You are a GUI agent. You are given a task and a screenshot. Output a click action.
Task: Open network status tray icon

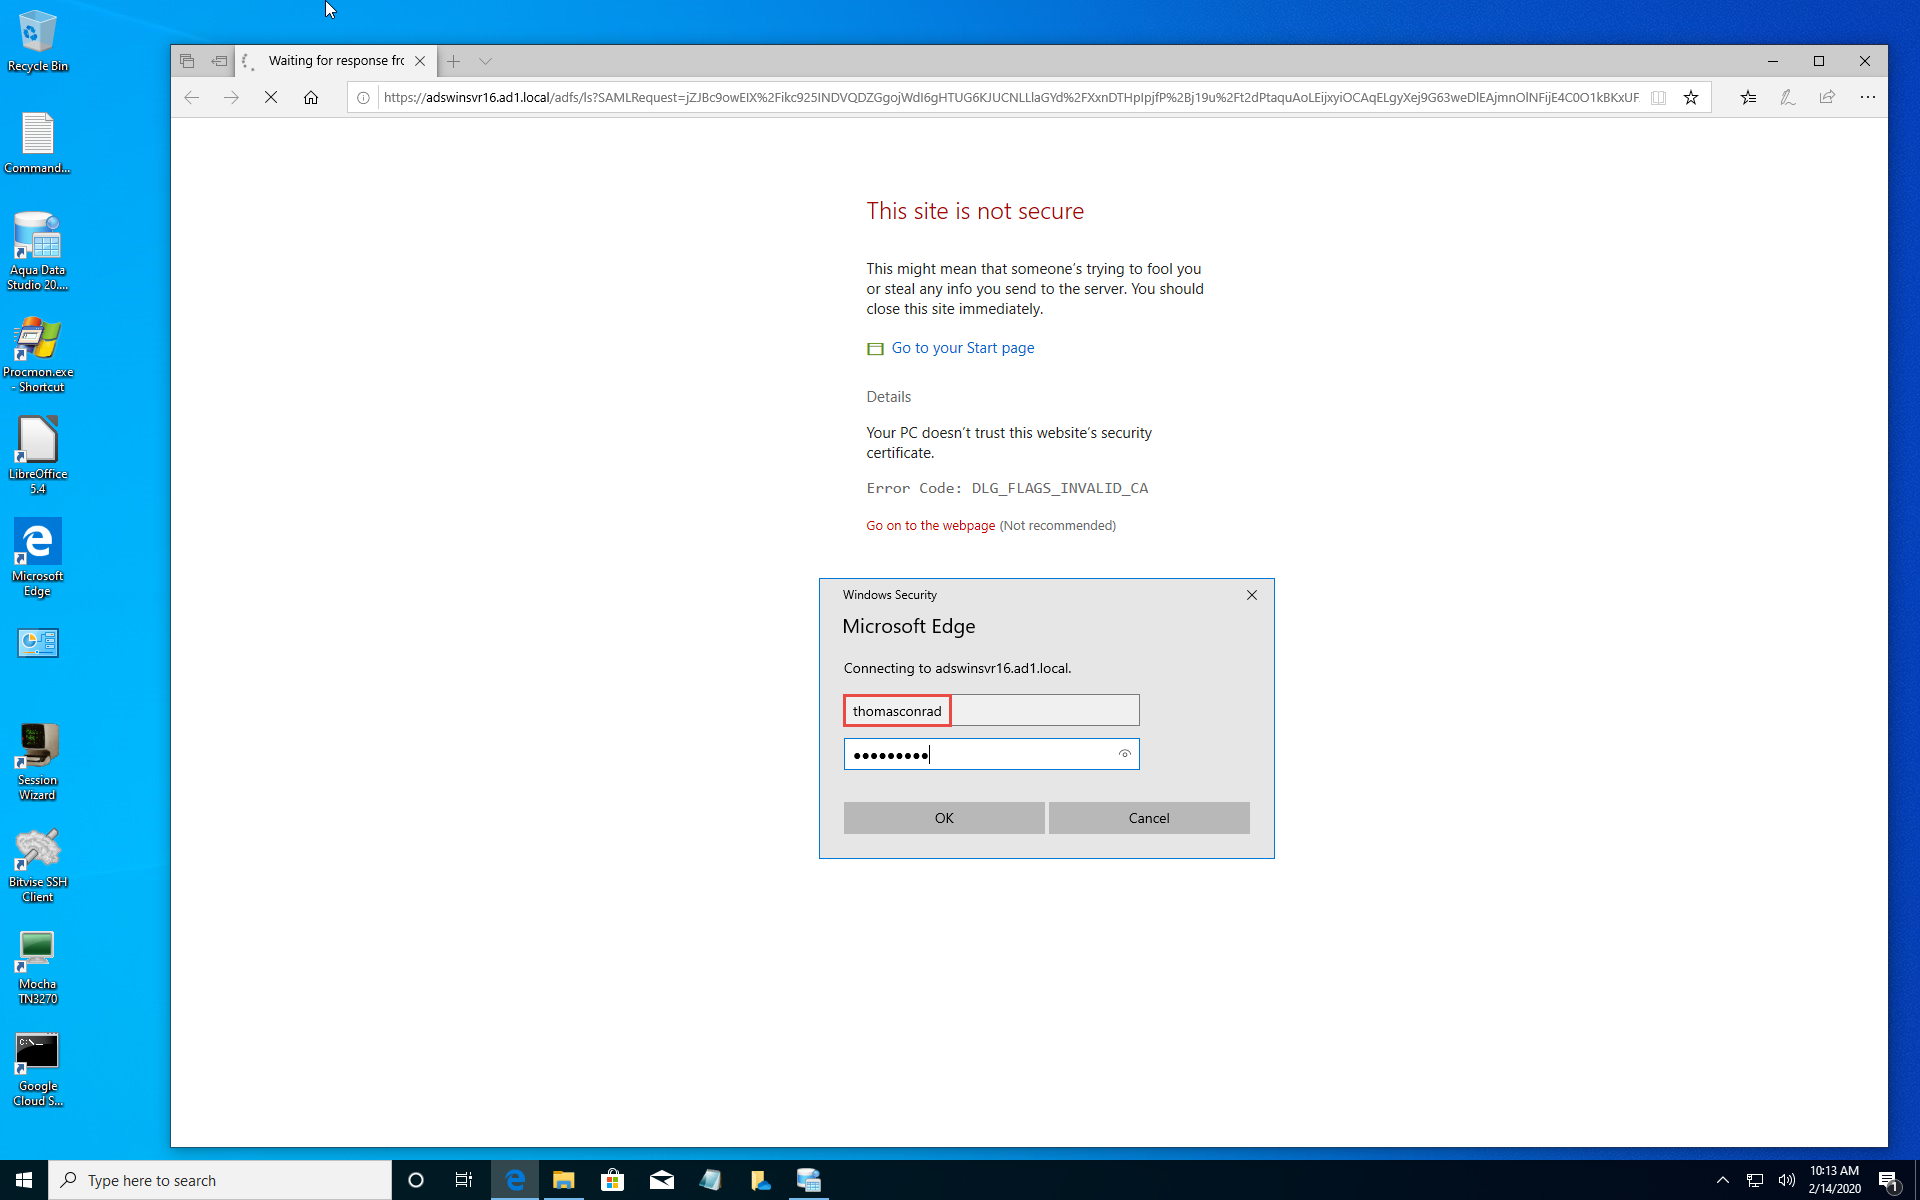[x=1755, y=1180]
